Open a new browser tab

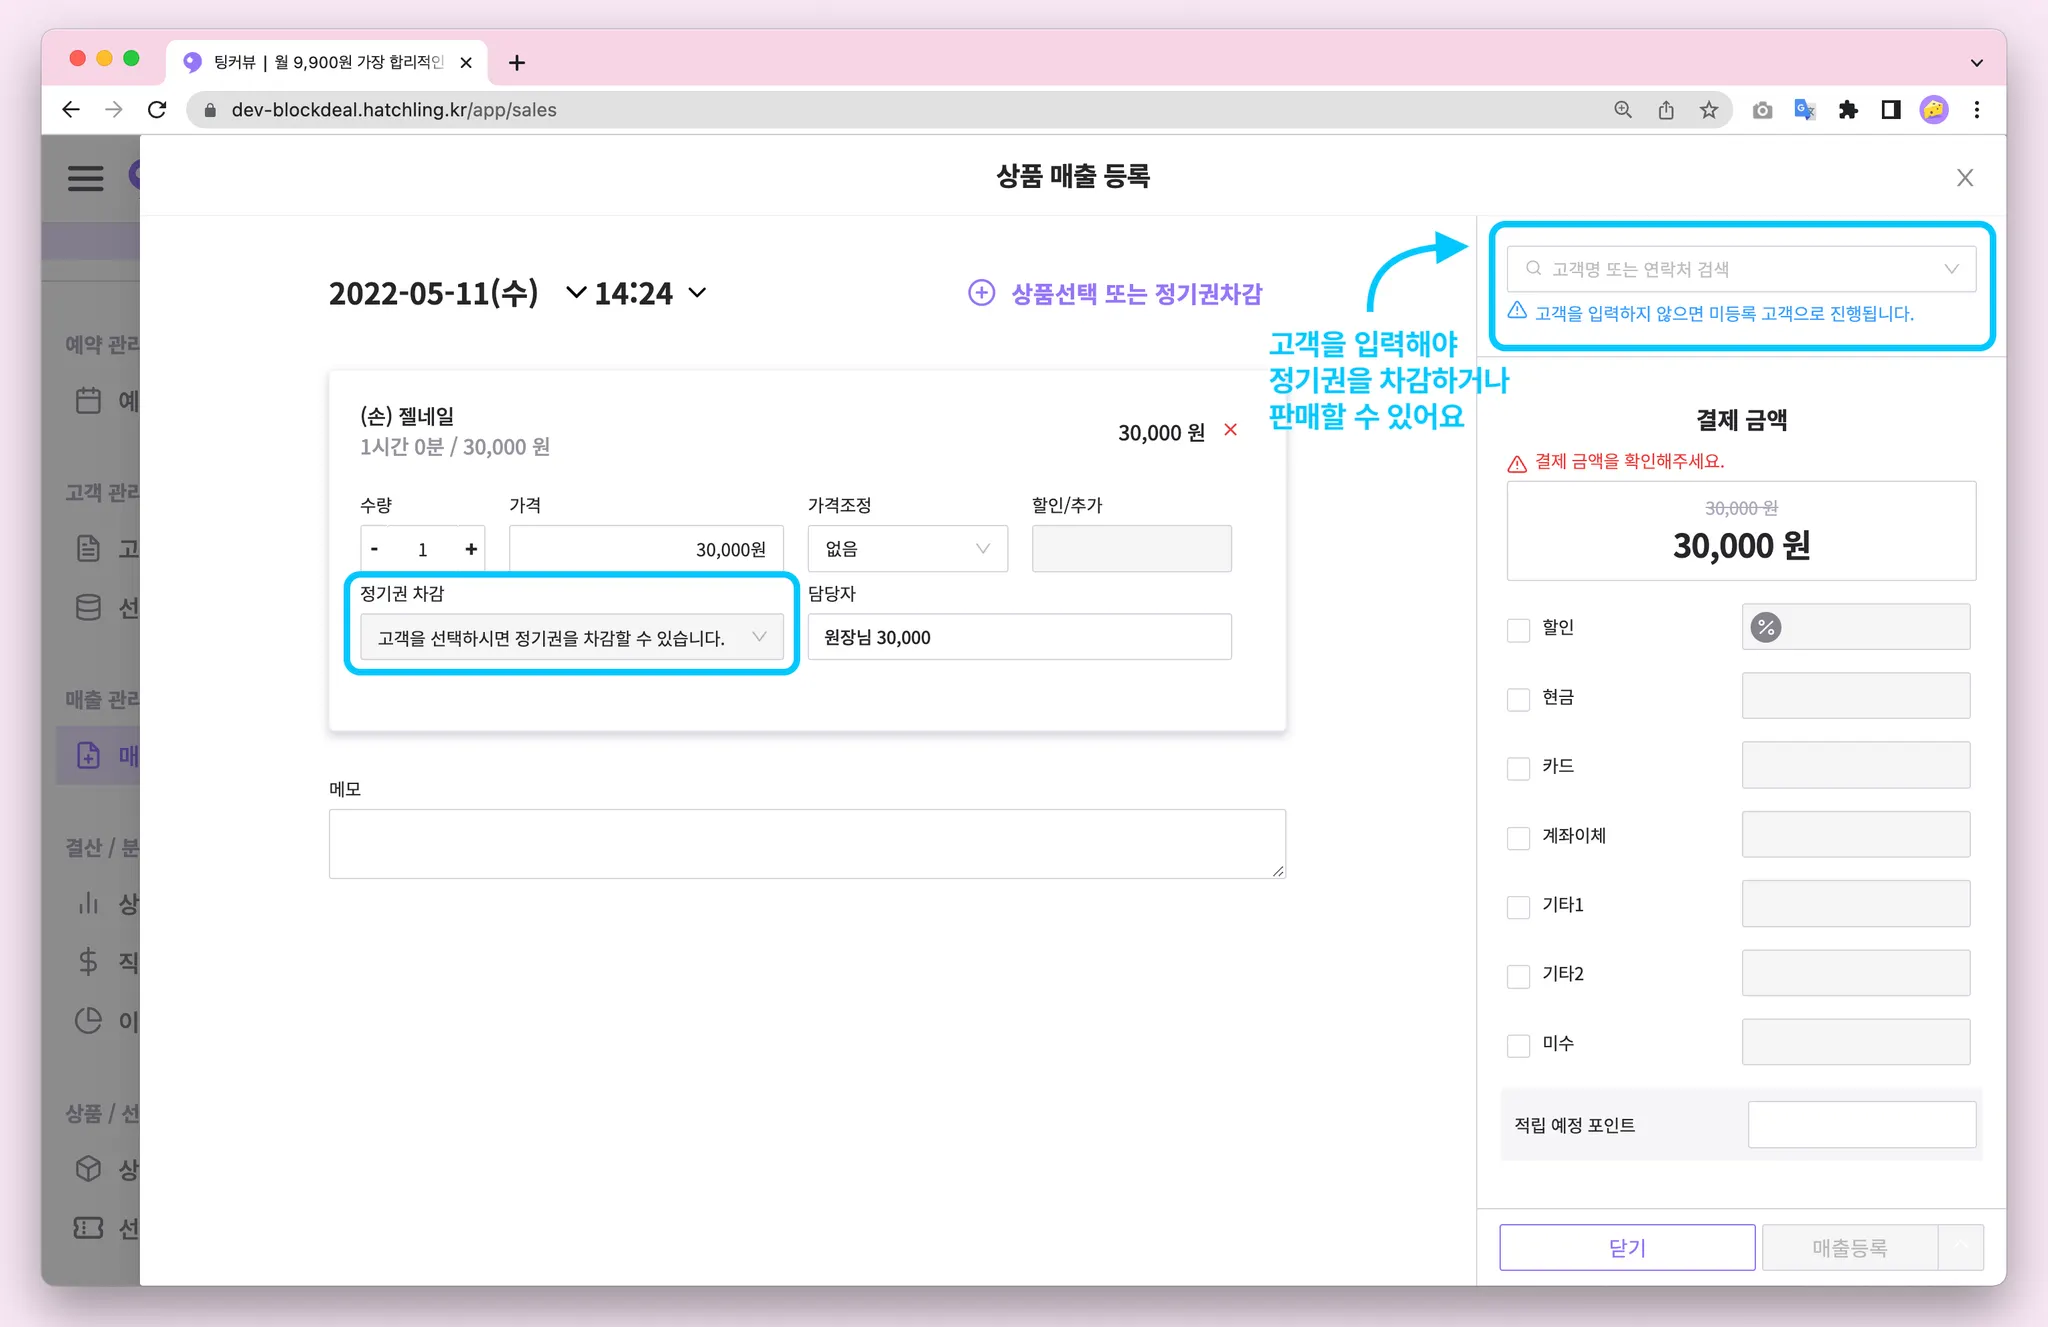pyautogui.click(x=517, y=63)
